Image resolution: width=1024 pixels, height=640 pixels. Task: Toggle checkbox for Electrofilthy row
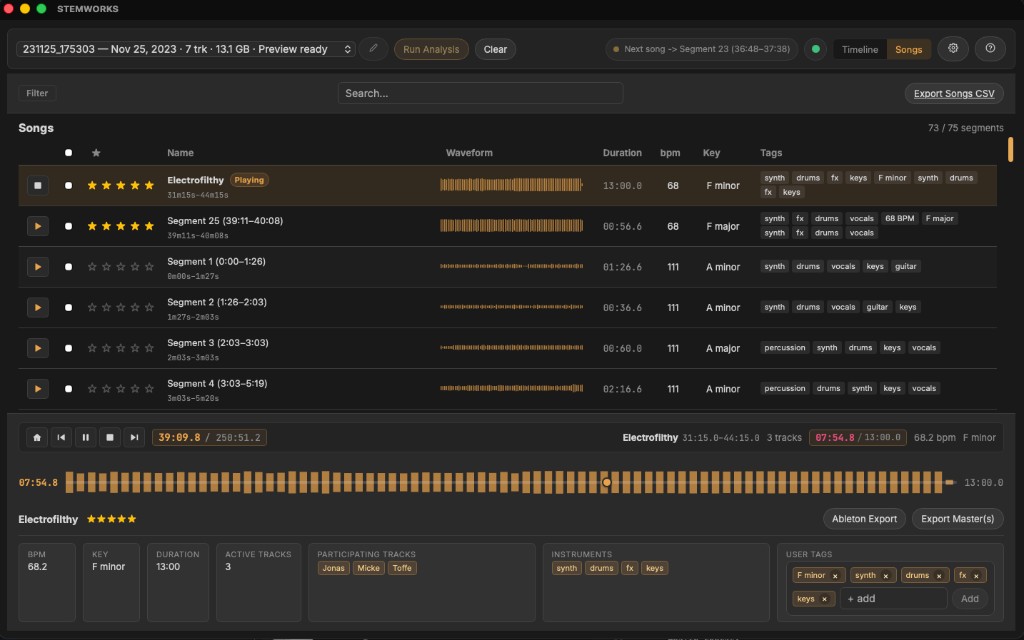(69, 185)
